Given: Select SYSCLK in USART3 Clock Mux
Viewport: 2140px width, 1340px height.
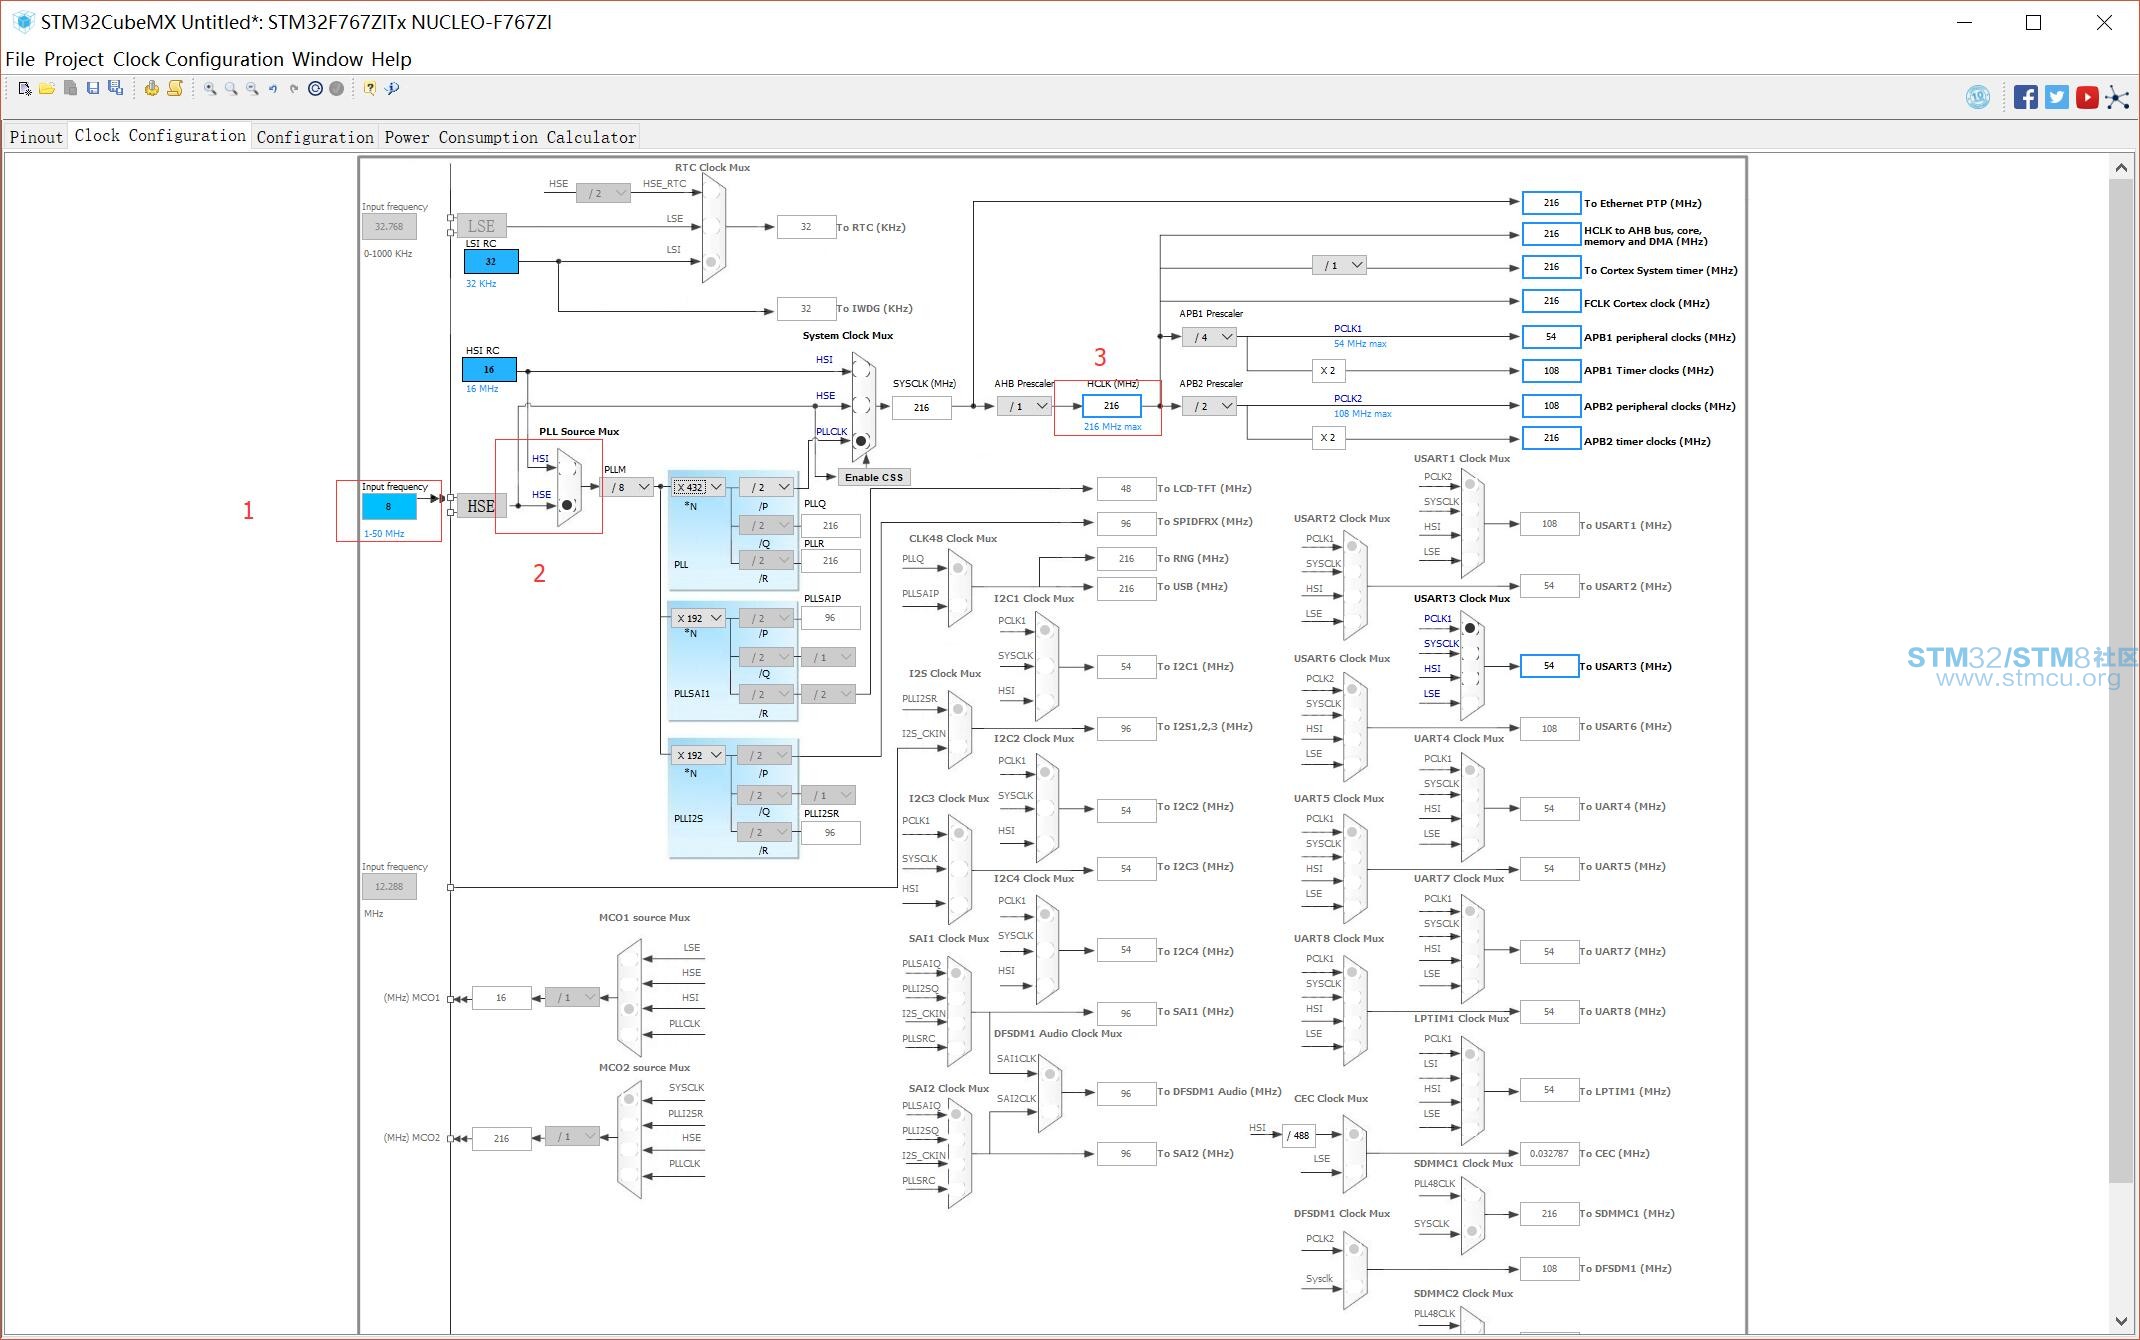Looking at the screenshot, I should [1470, 653].
